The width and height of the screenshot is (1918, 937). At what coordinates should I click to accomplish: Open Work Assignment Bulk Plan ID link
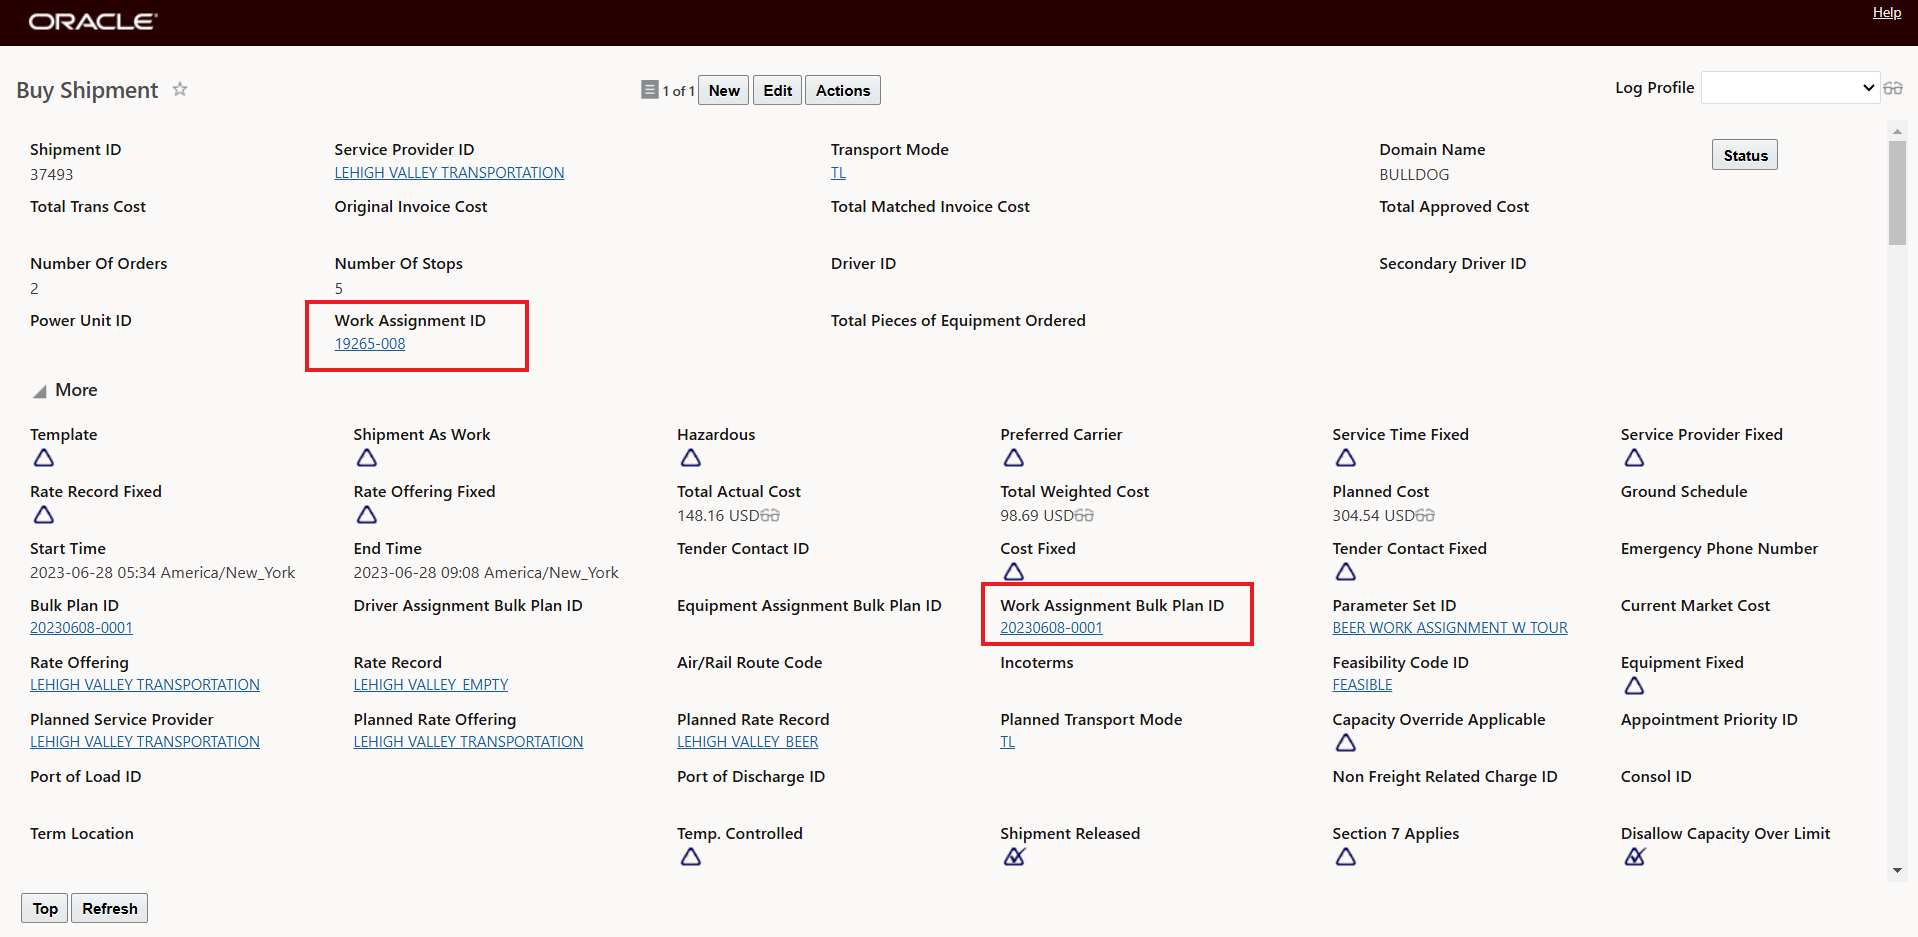[1051, 628]
